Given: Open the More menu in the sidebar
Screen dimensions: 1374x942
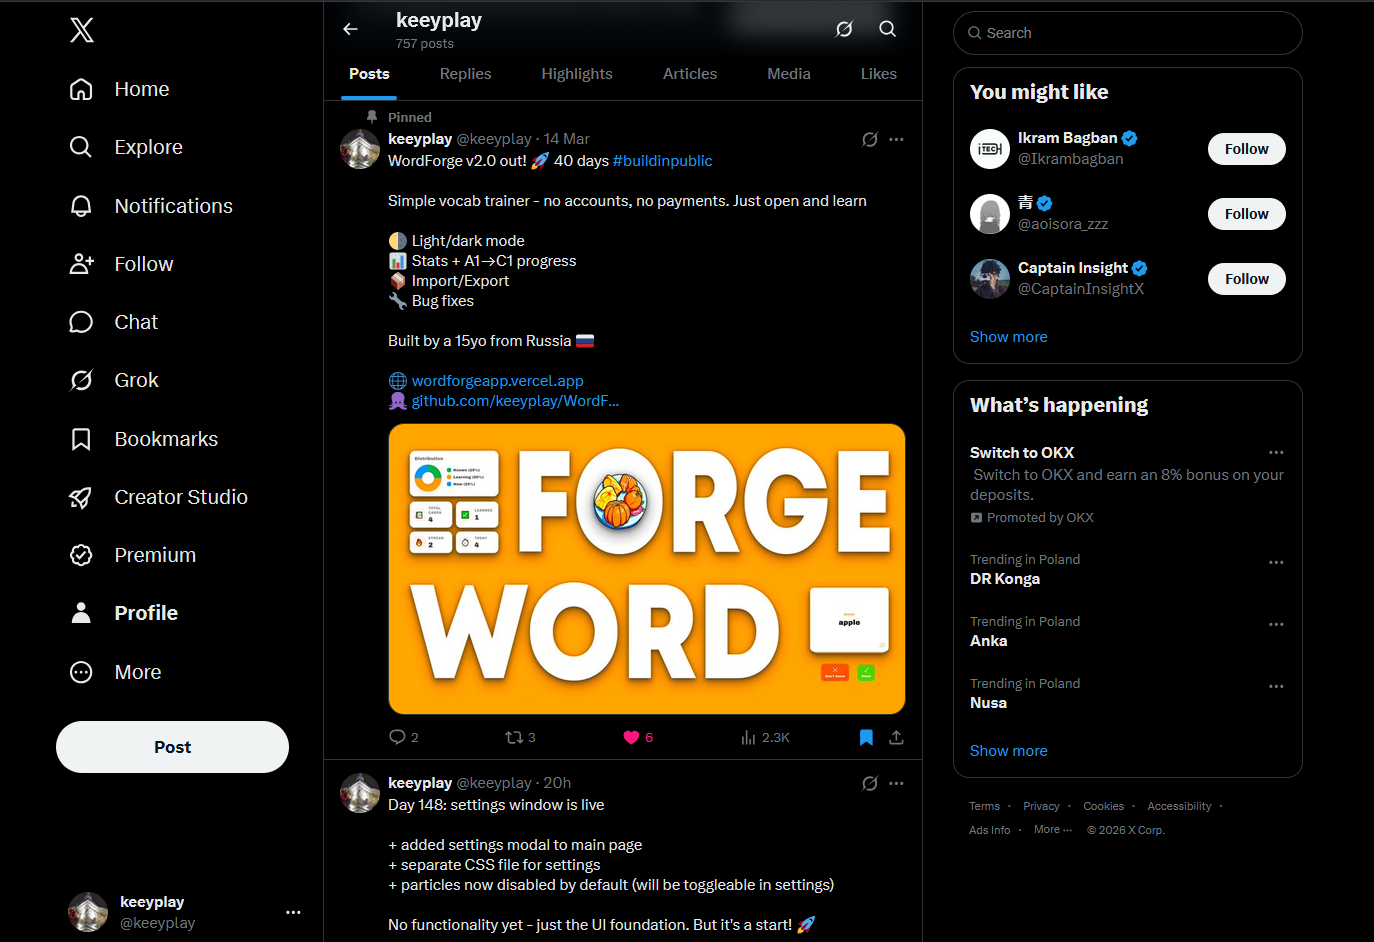Looking at the screenshot, I should (115, 672).
